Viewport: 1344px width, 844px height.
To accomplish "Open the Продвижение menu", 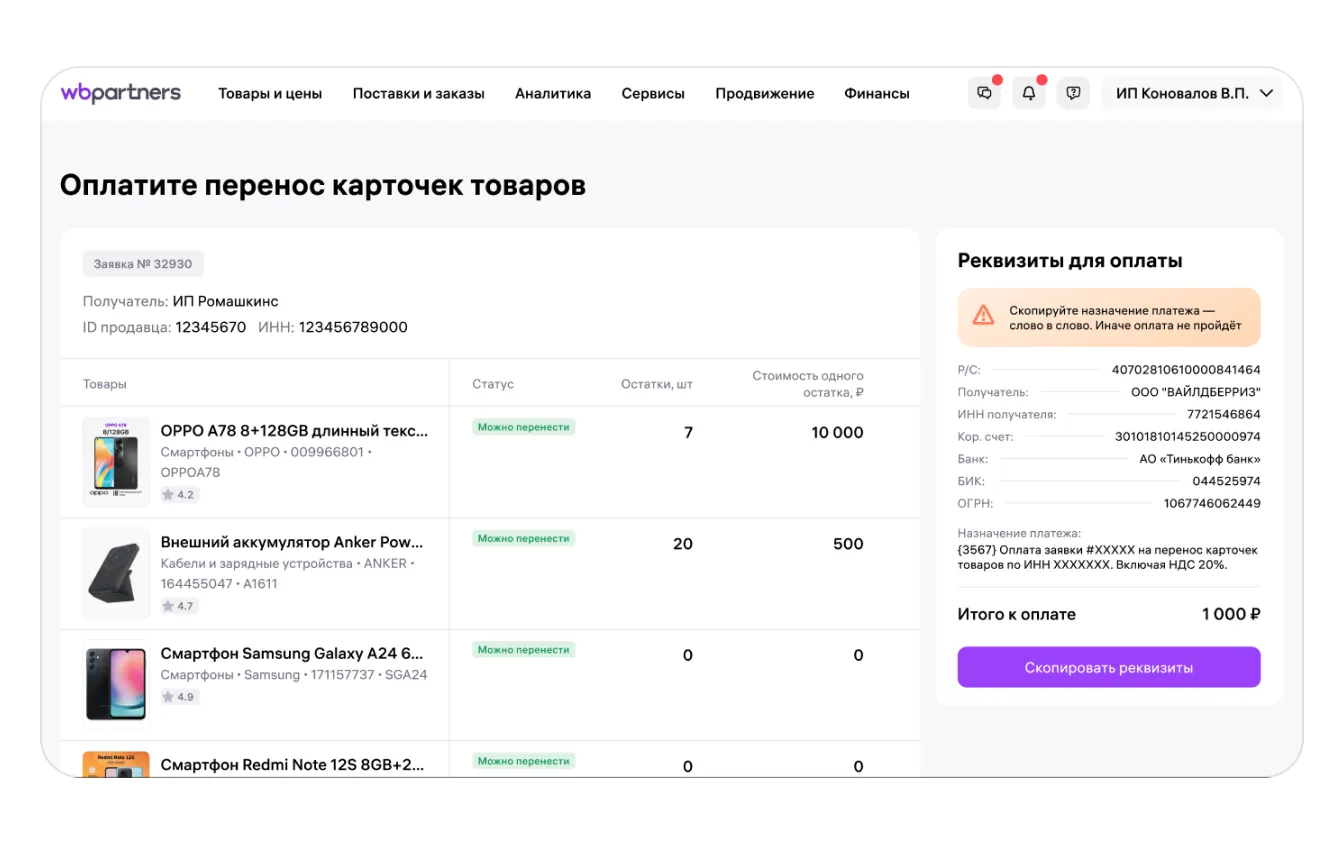I will coord(765,93).
